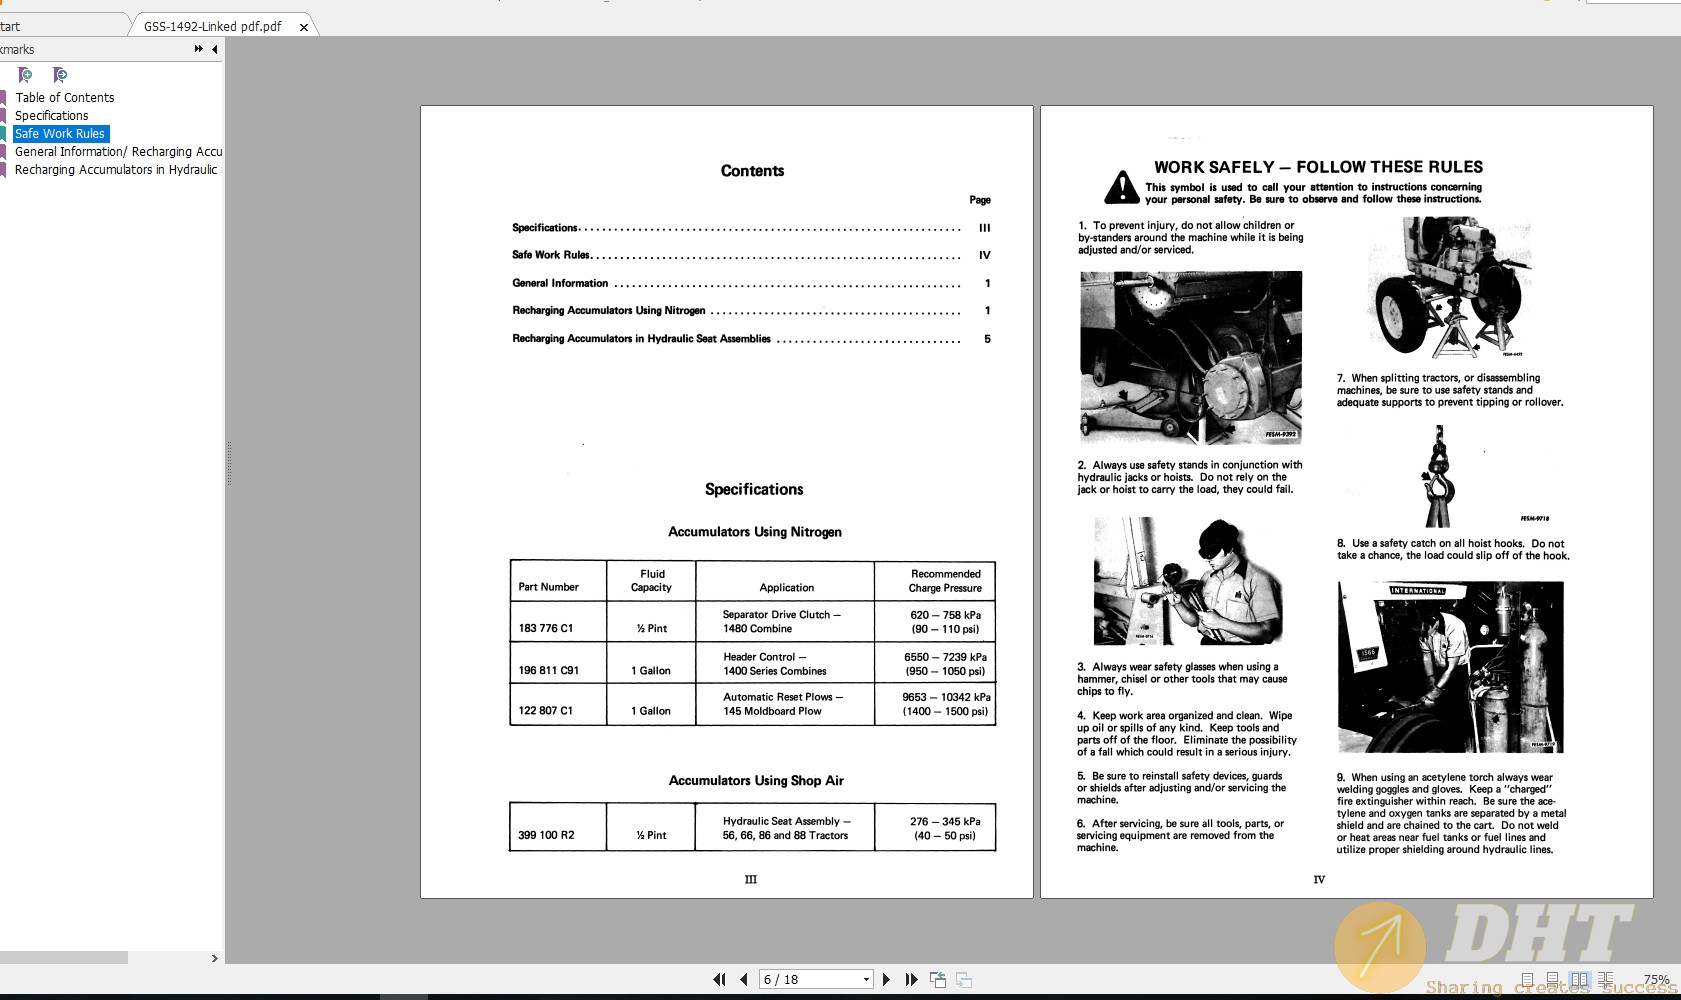Switch to the GSS-1492-Linked pdf.pdf tab
This screenshot has width=1681, height=1000.
pos(212,26)
